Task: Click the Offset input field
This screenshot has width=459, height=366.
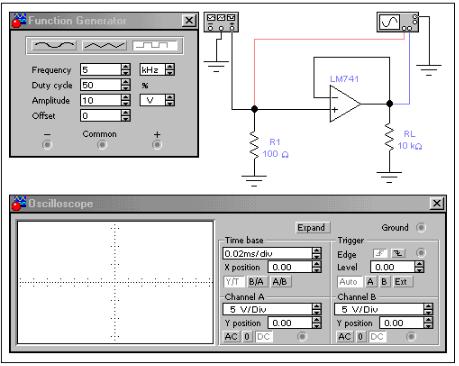Action: 100,116
